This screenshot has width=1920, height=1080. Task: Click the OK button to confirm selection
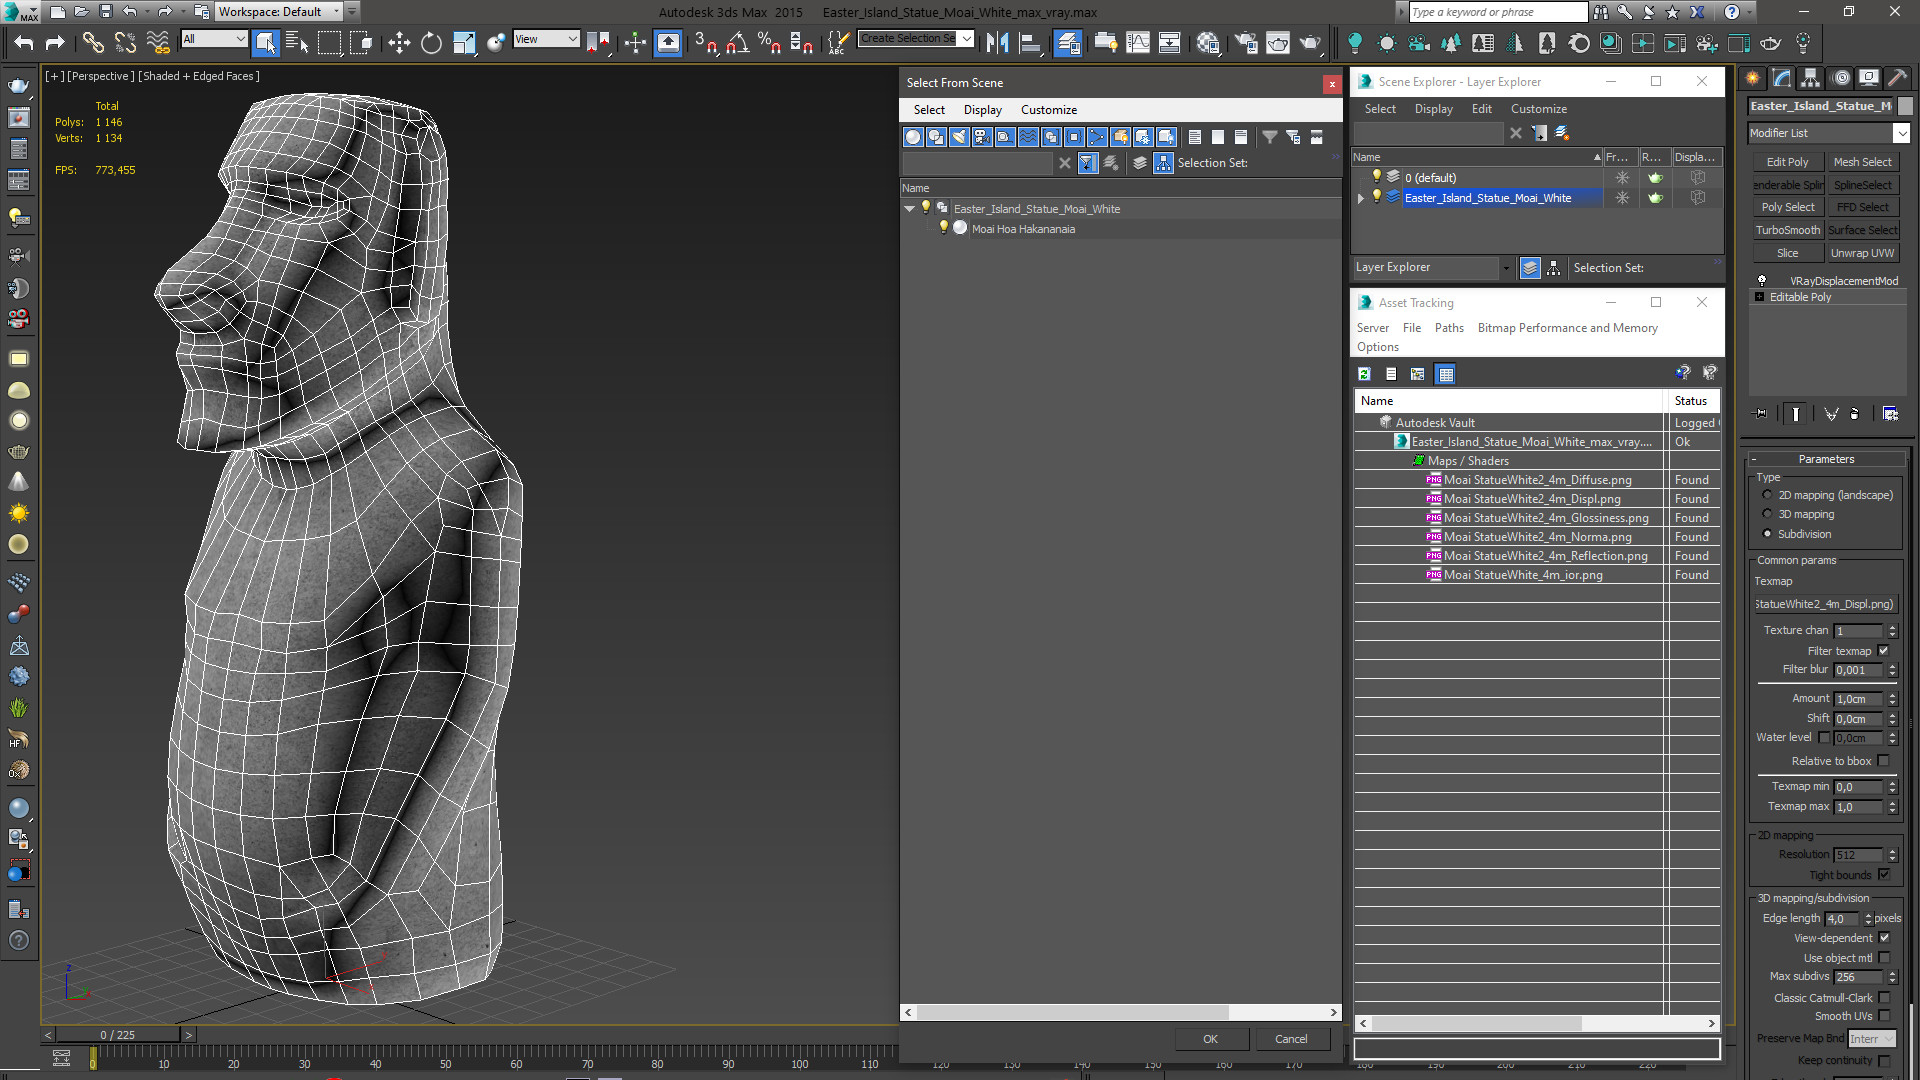pyautogui.click(x=1209, y=1039)
